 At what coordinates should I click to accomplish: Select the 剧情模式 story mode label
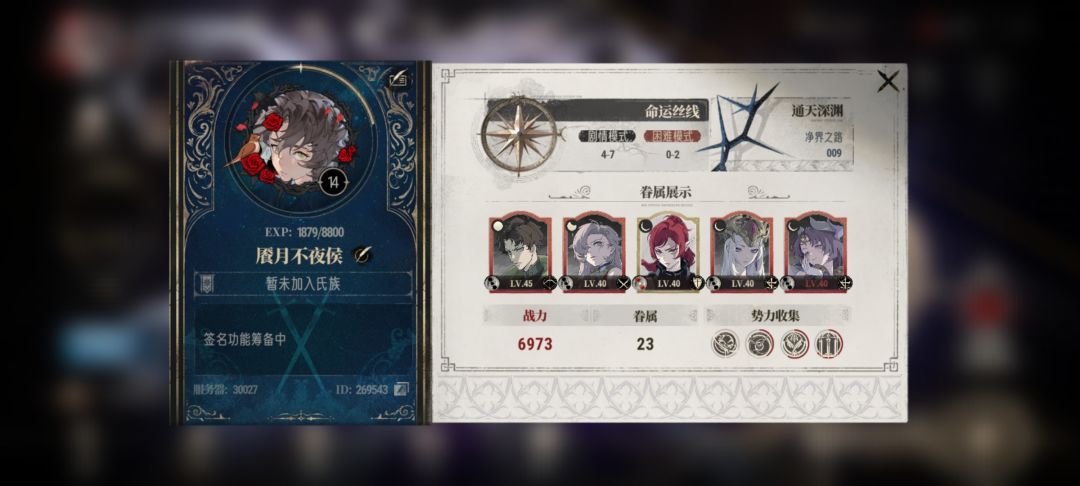[607, 136]
